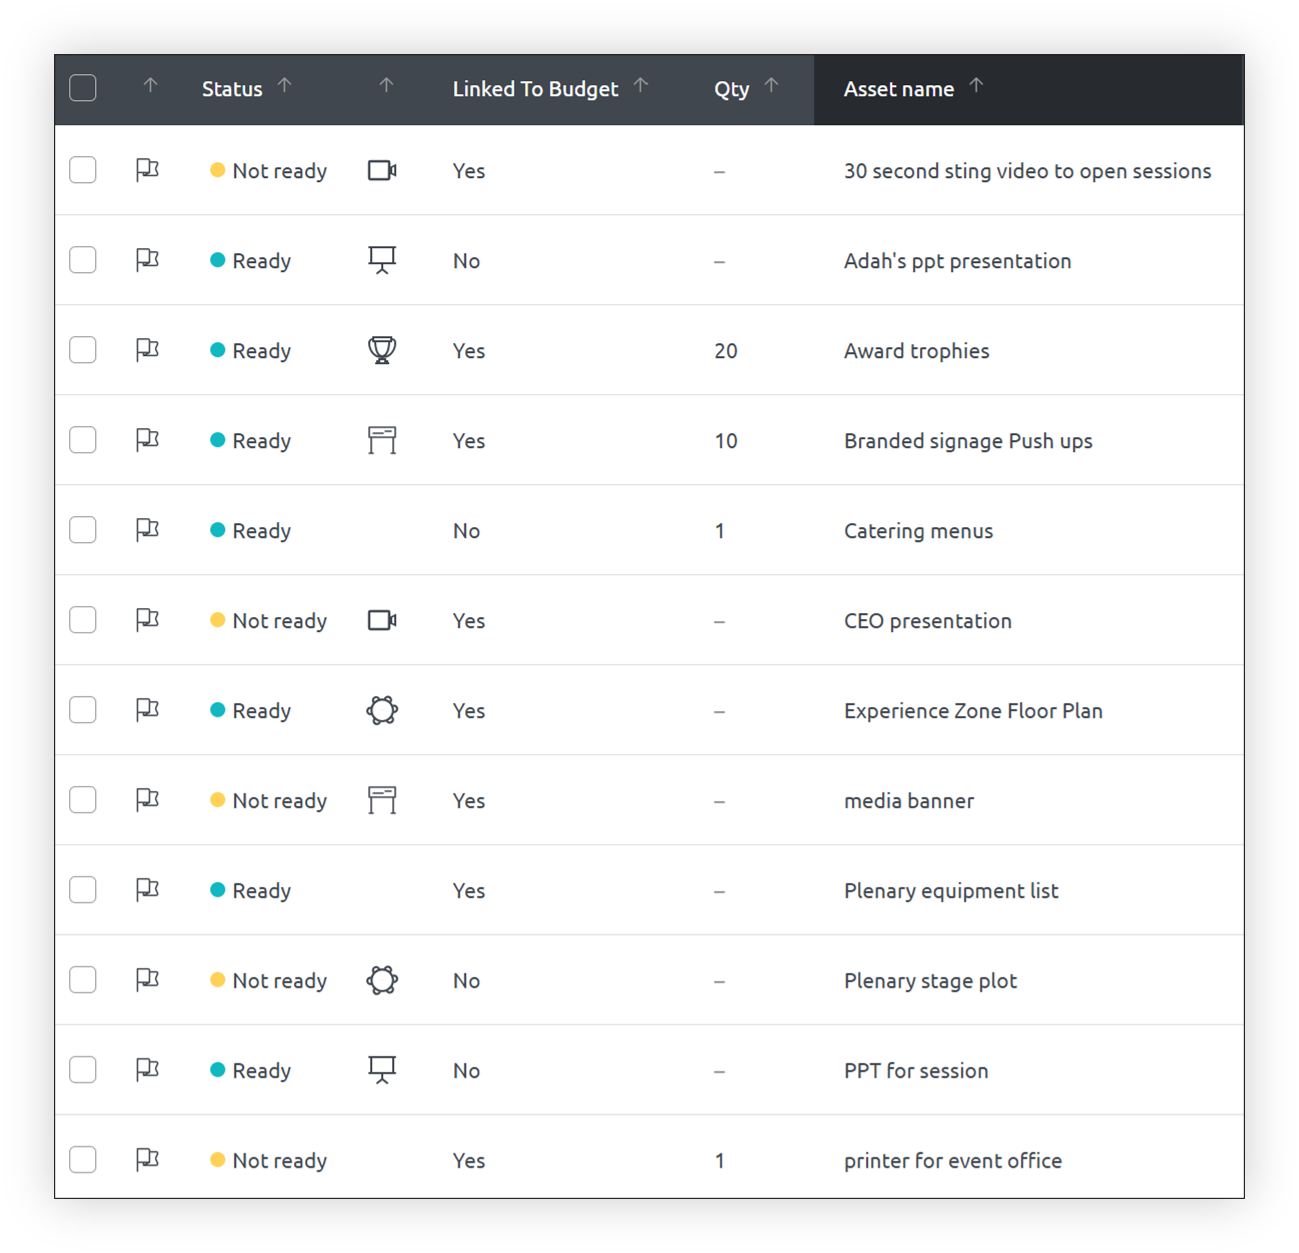This screenshot has width=1299, height=1253.
Task: Click flag icon in media banner row
Action: click(147, 800)
